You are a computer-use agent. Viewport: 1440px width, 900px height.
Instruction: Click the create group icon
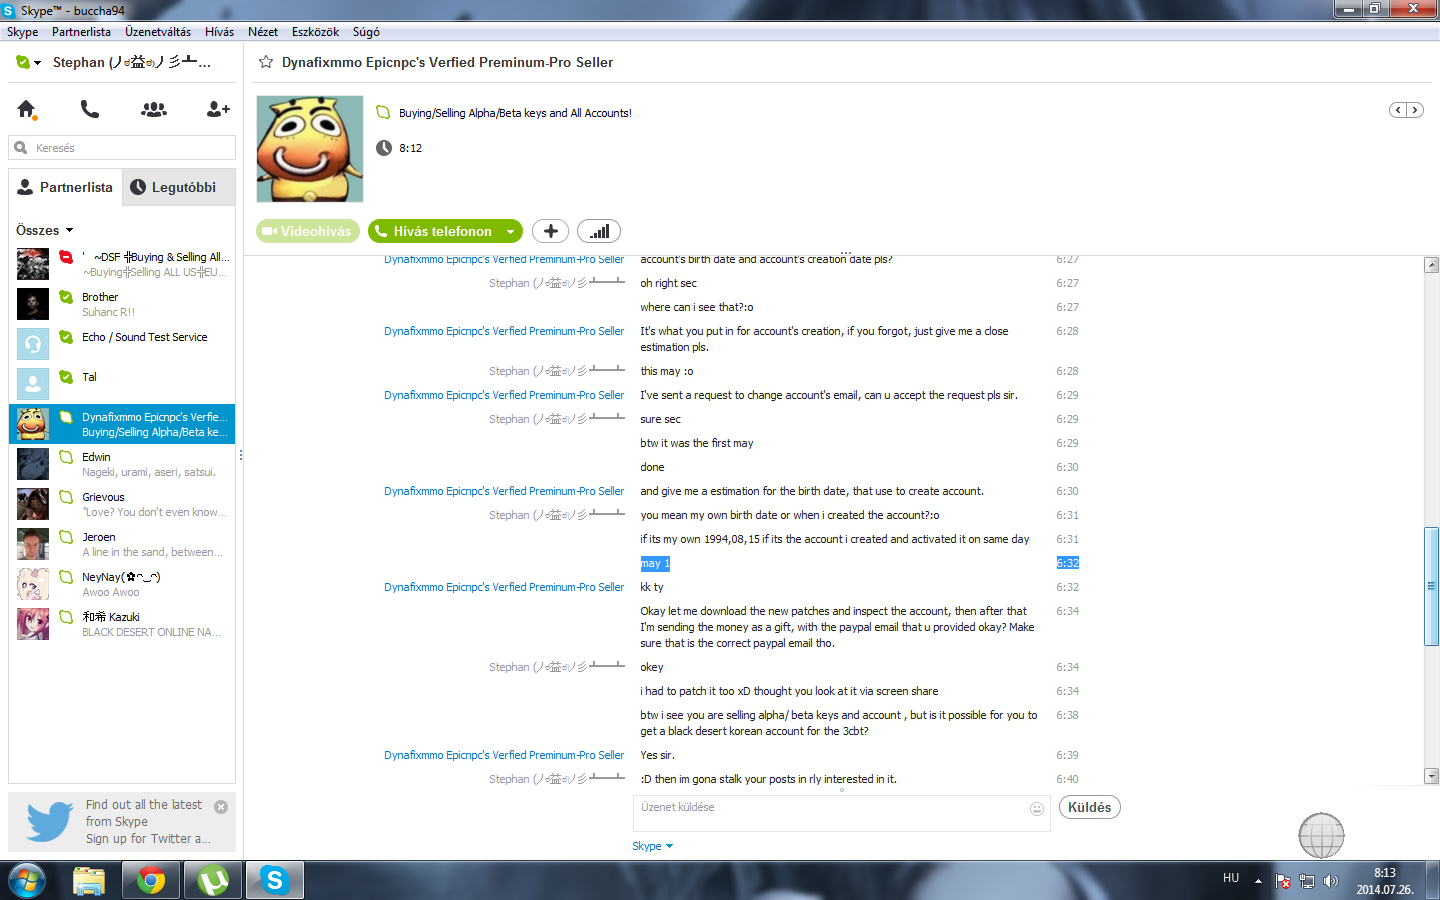pos(154,109)
